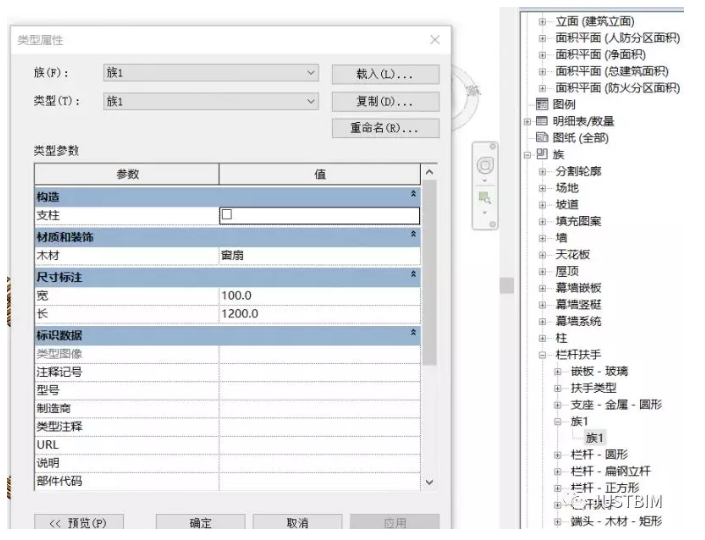Click the 说明 parameter row
The image size is (705, 540).
click(x=228, y=463)
